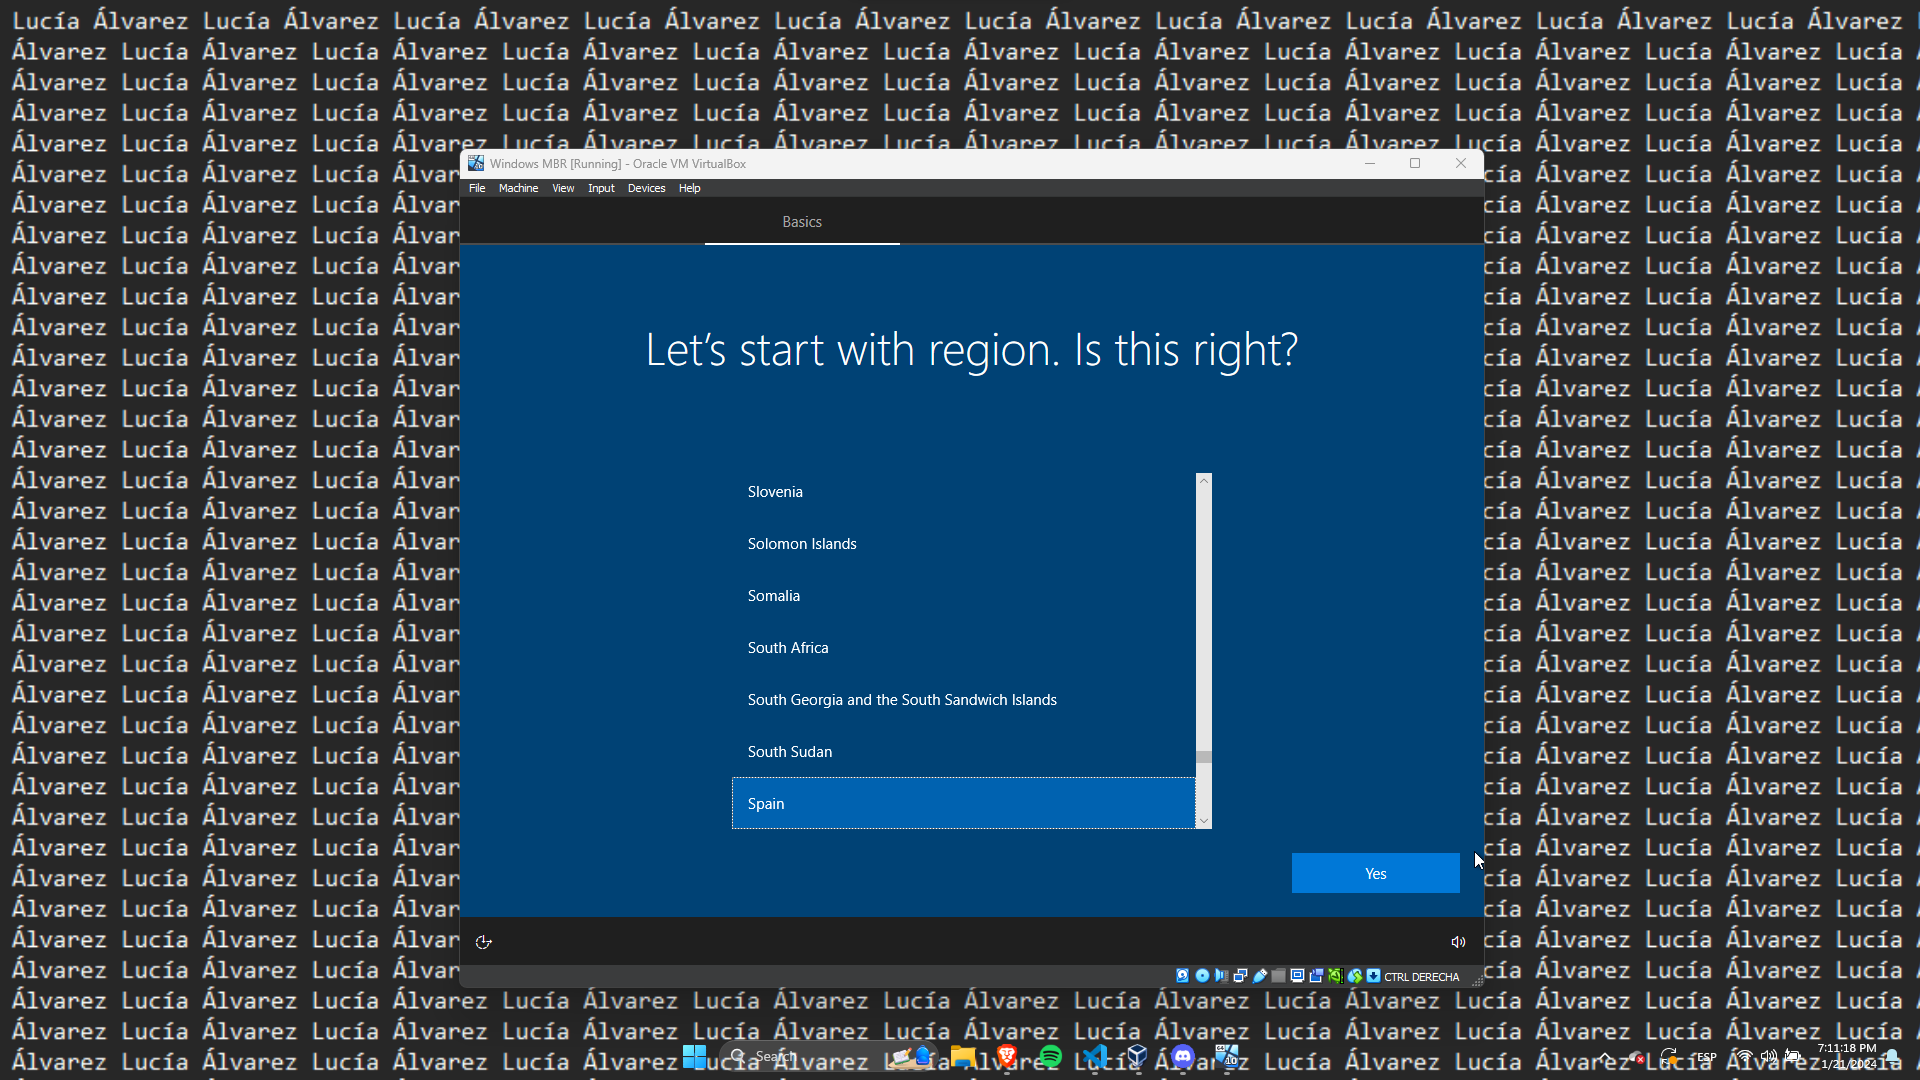Click the optical drive status icon
1920x1080 pixels.
[1202, 976]
